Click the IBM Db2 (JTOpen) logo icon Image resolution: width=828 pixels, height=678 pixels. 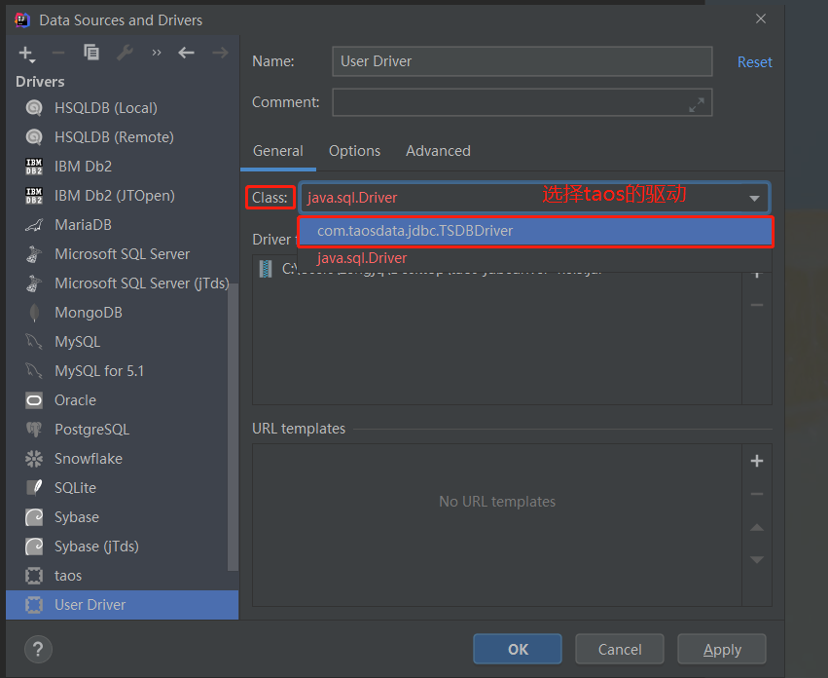(34, 195)
